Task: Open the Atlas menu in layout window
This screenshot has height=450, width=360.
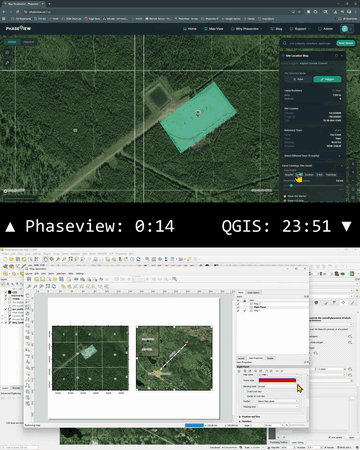Action: [x=71, y=274]
